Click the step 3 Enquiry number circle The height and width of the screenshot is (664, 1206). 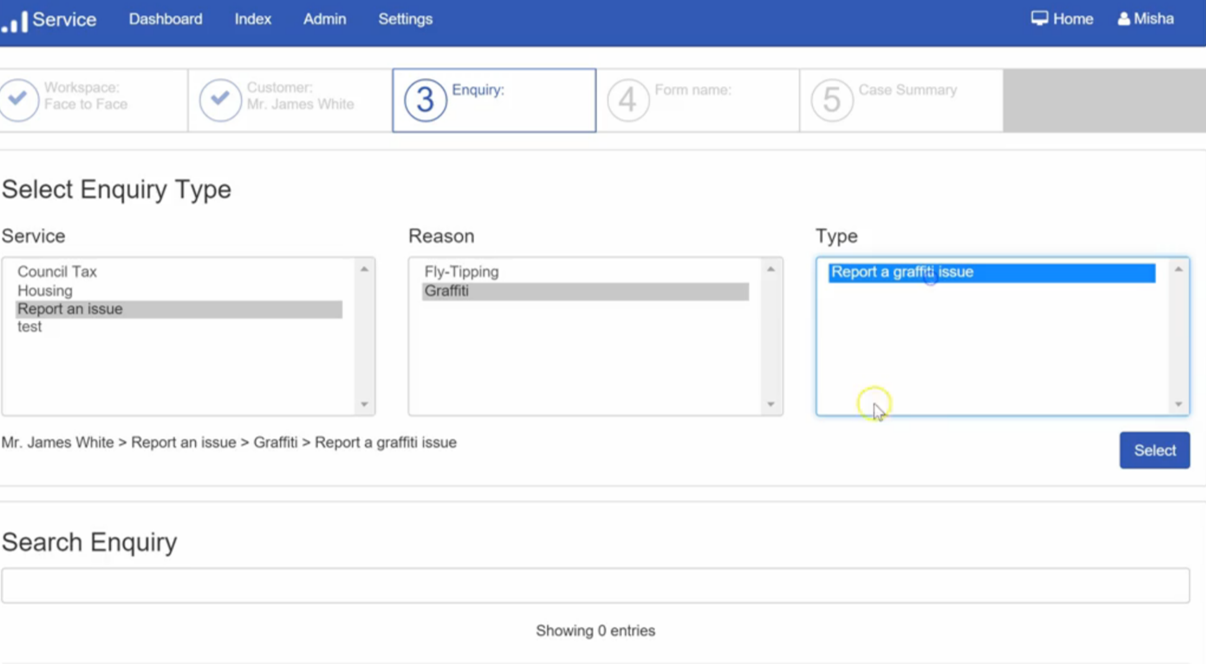pos(425,100)
